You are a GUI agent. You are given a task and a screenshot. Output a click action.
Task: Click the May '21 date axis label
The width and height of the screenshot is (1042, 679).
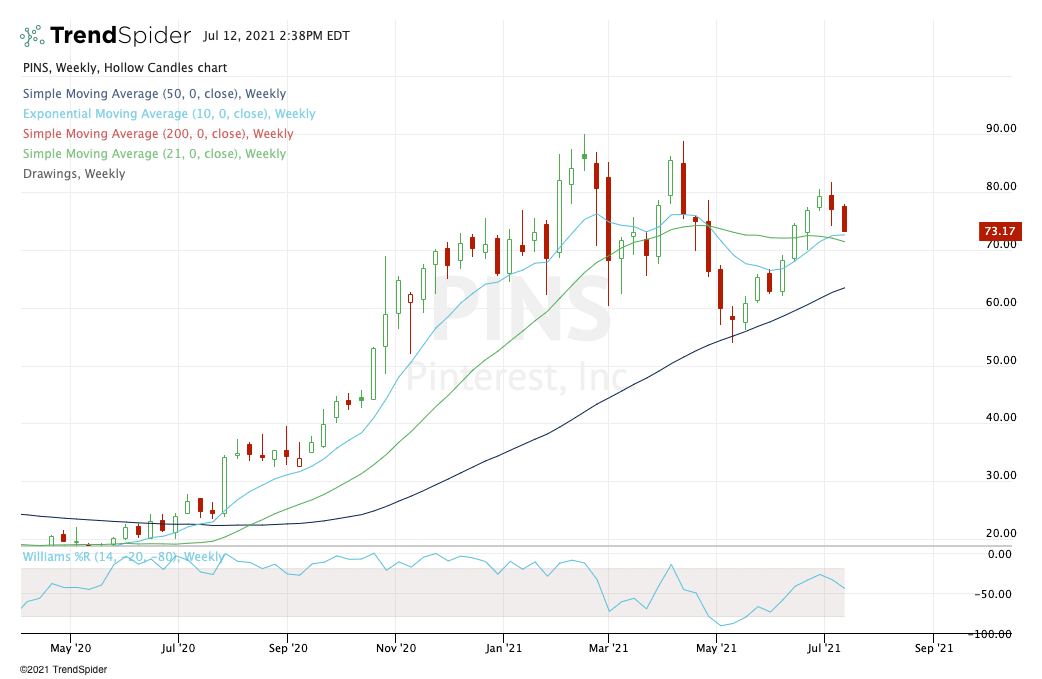tap(716, 648)
